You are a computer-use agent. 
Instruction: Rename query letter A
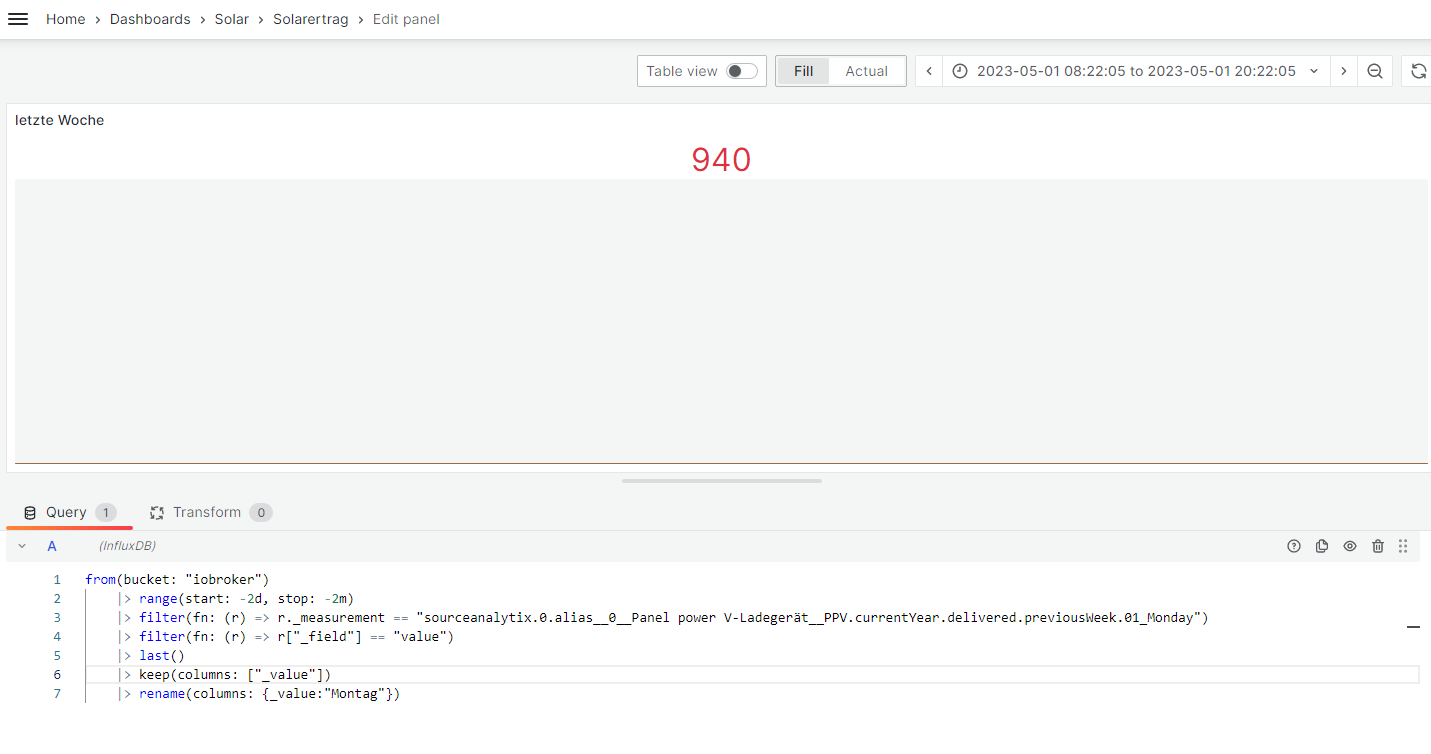52,546
